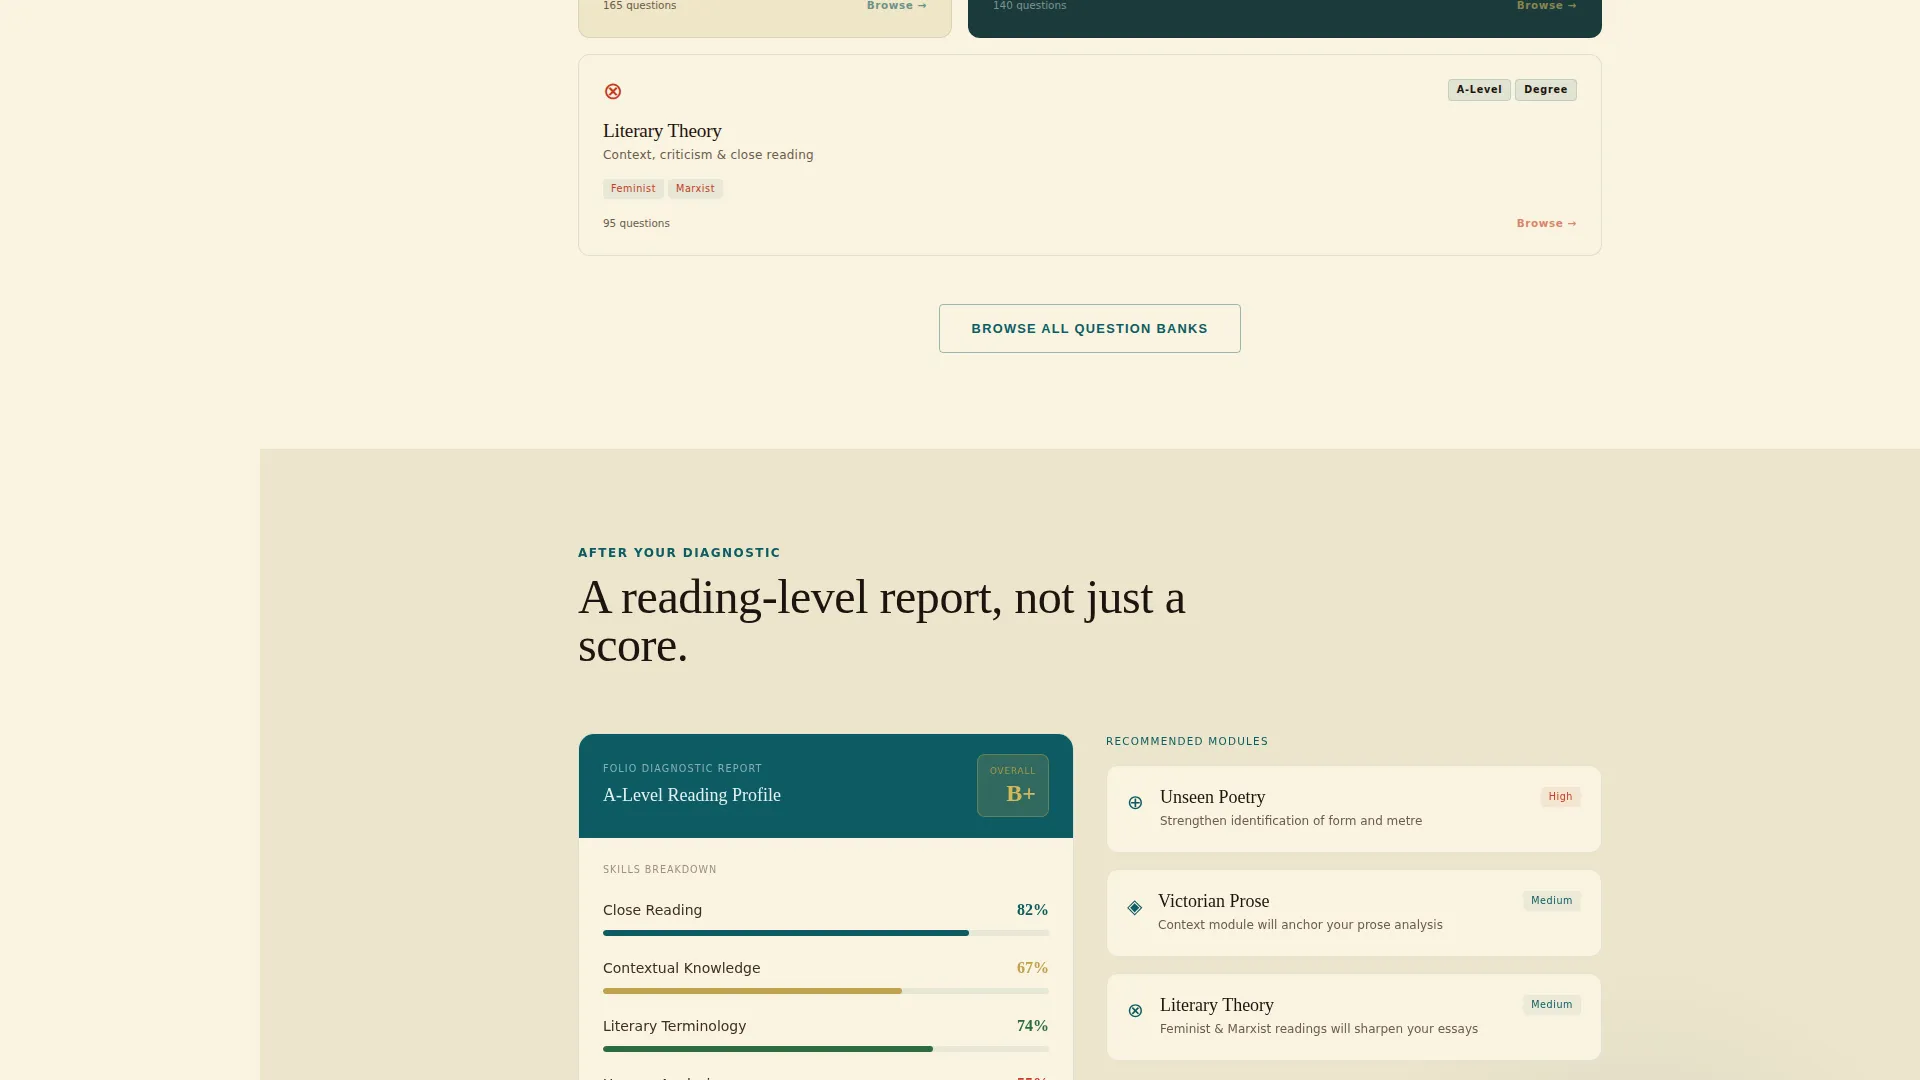Click the Literary Theory recommended module icon

point(1135,1011)
